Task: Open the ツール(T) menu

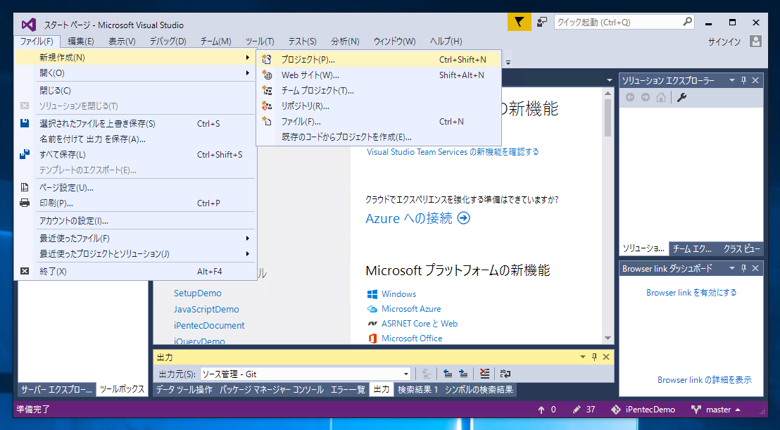Action: 260,41
